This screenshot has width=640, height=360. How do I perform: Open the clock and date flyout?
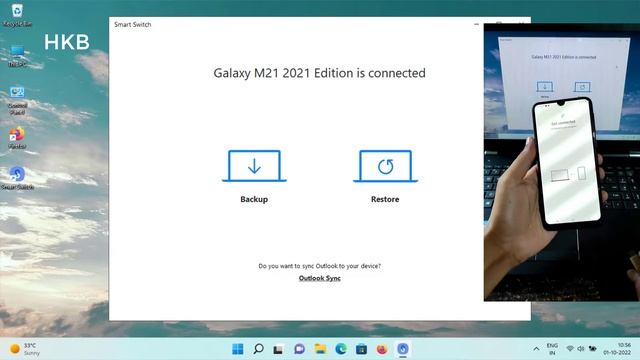click(x=618, y=349)
